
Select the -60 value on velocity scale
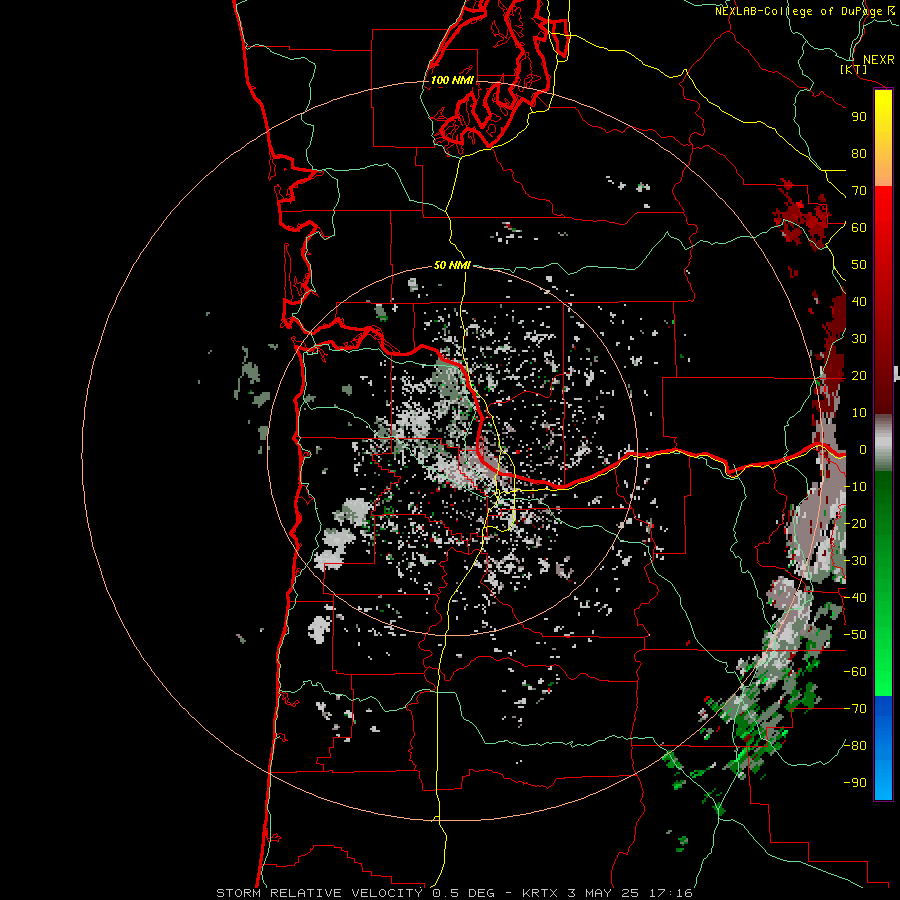coord(855,672)
